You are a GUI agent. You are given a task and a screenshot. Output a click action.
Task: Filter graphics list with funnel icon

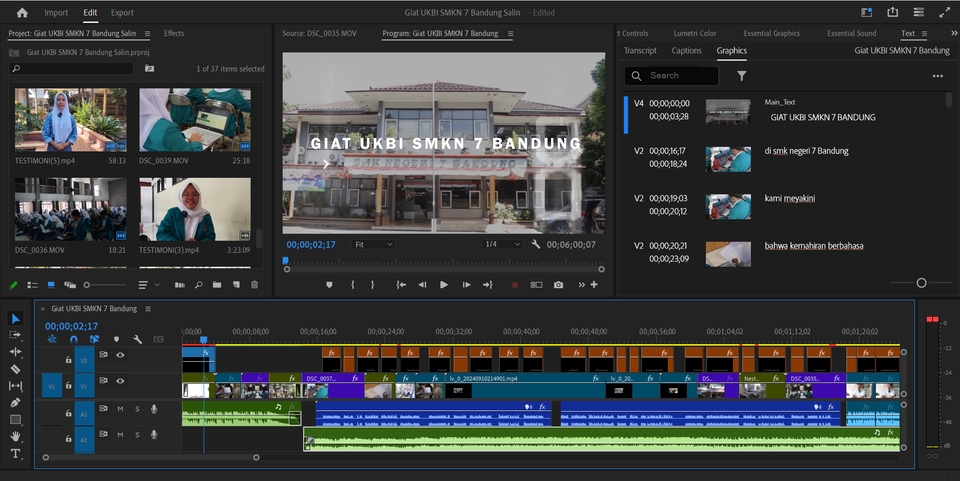pyautogui.click(x=741, y=76)
